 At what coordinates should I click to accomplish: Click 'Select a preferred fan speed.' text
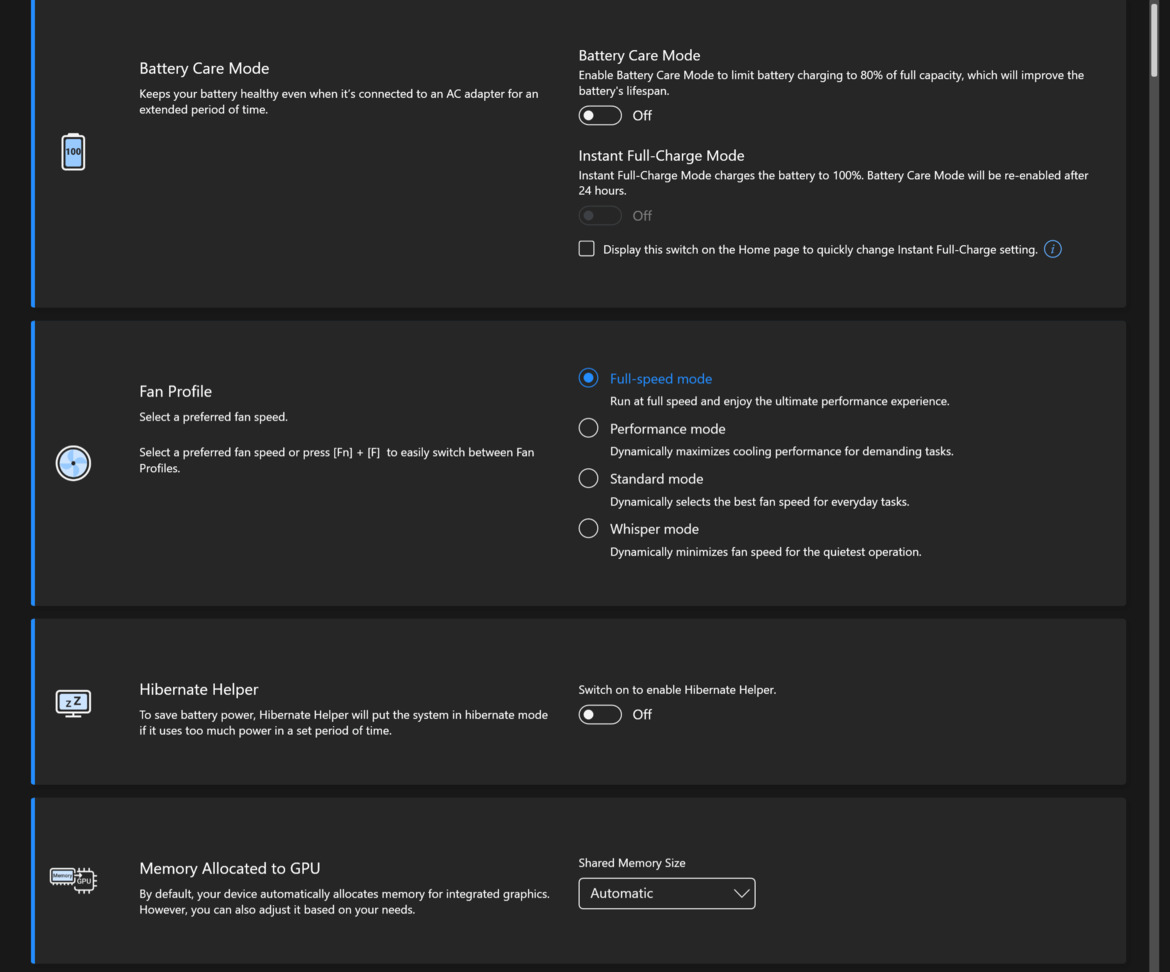pyautogui.click(x=213, y=417)
